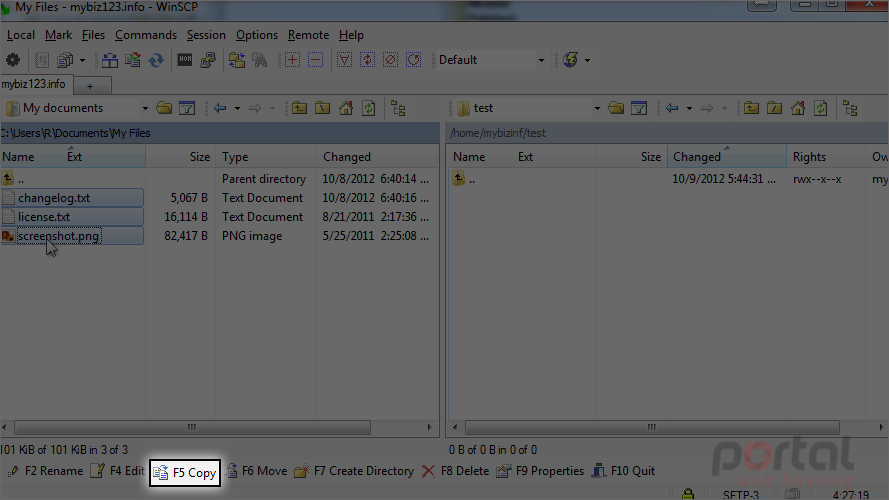Click F6 Move button
This screenshot has height=500, width=889.
click(257, 471)
